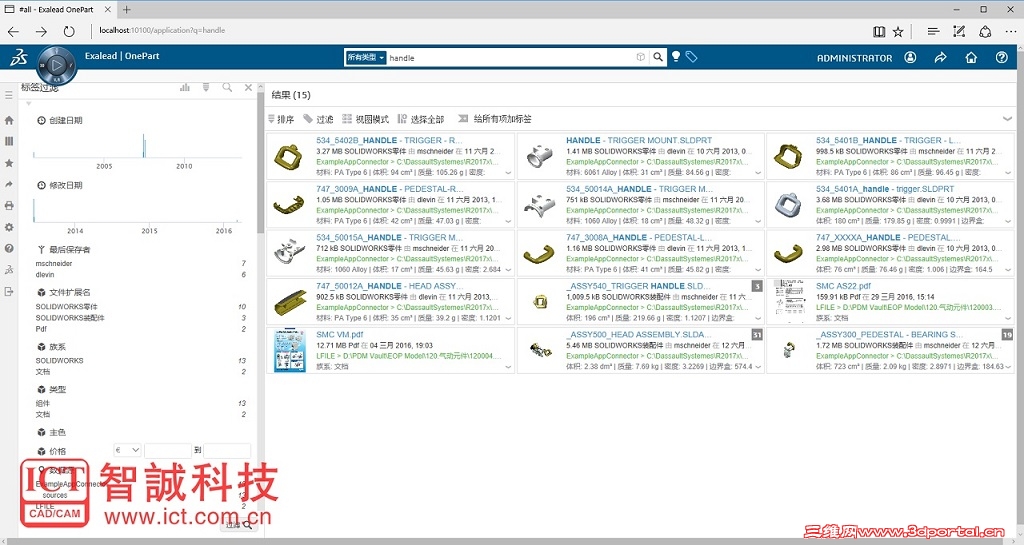
Task: Click inside the handle search input field
Action: click(x=509, y=57)
